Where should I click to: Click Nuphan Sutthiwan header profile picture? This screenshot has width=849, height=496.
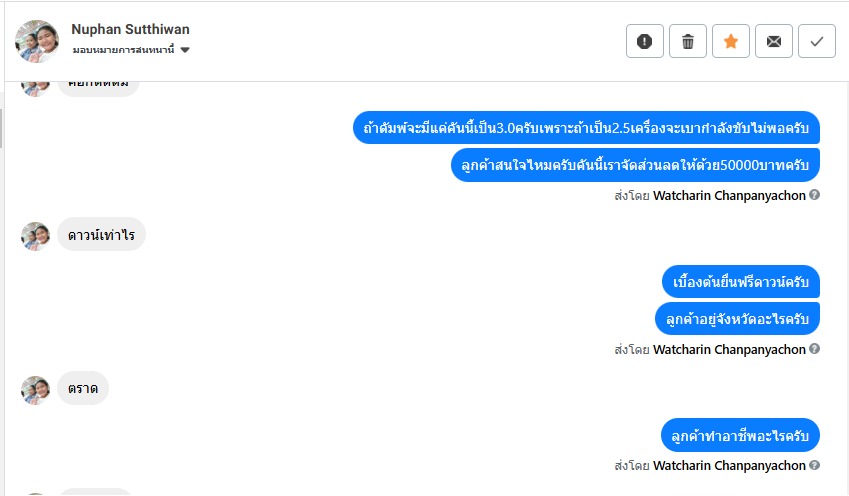[37, 41]
